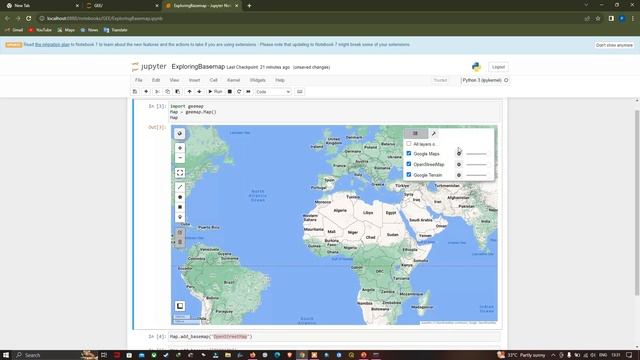The width and height of the screenshot is (640, 360).
Task: Uncheck the OpenStreetMap layer
Action: click(x=409, y=164)
